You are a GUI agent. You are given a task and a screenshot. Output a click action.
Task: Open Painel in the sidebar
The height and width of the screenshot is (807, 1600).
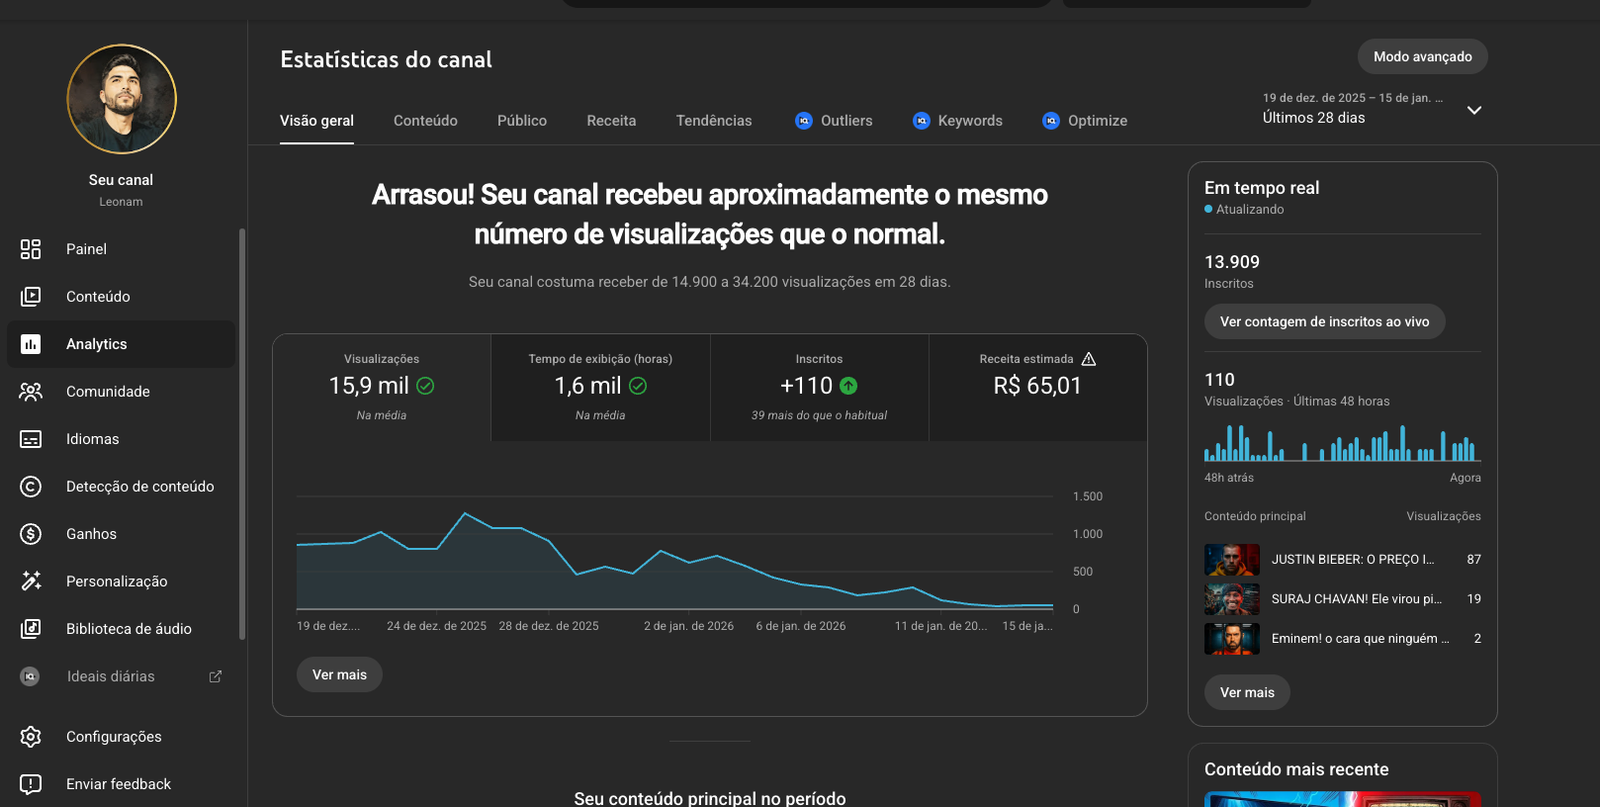pos(121,249)
